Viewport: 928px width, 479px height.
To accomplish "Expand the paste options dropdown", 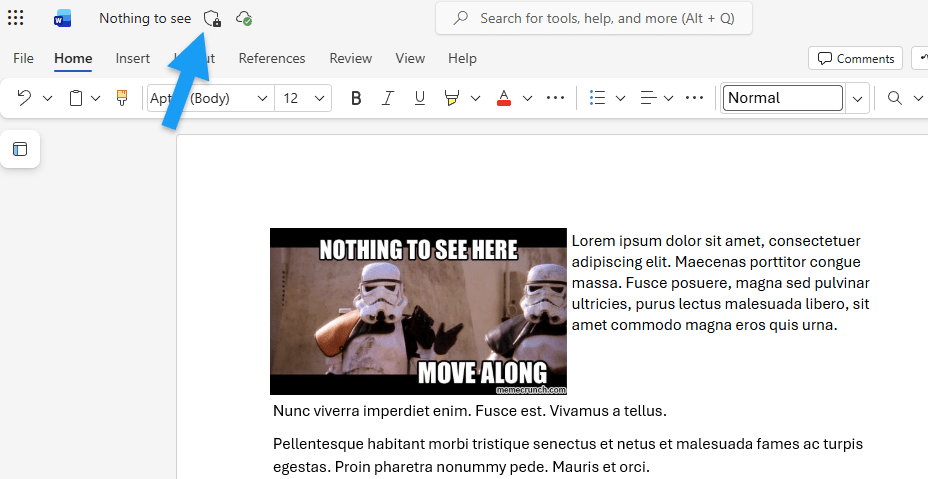I will click(x=96, y=98).
